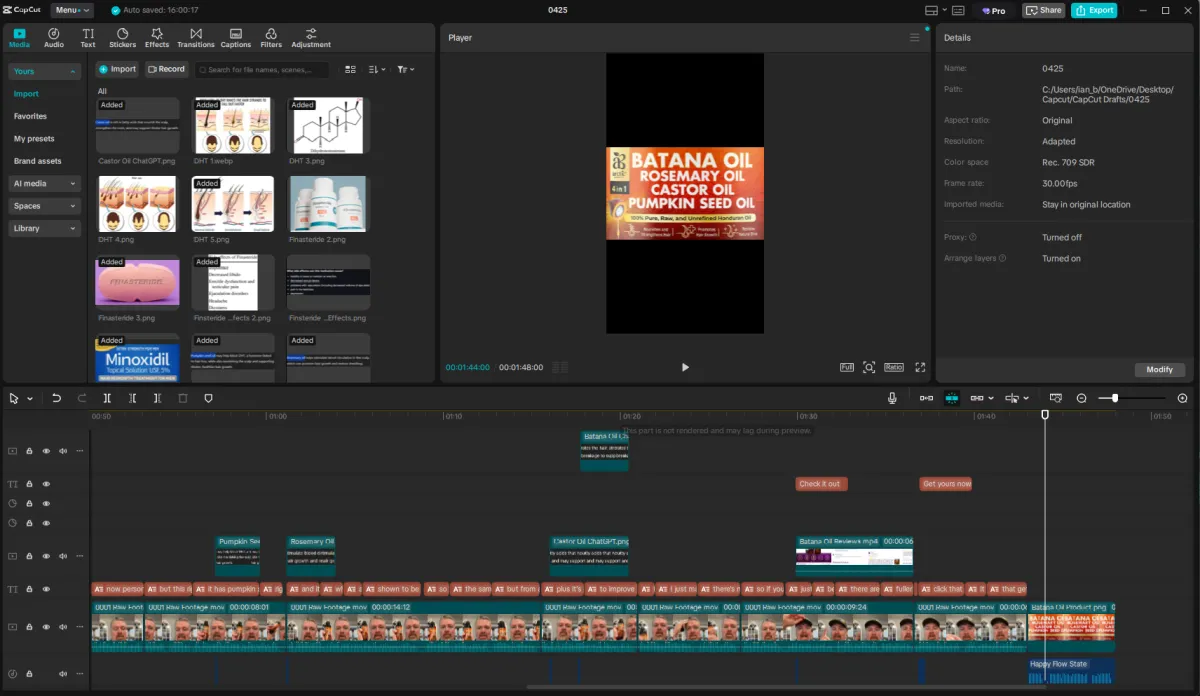Zoom in the timeline with plus icon
This screenshot has width=1200, height=696.
(1183, 398)
